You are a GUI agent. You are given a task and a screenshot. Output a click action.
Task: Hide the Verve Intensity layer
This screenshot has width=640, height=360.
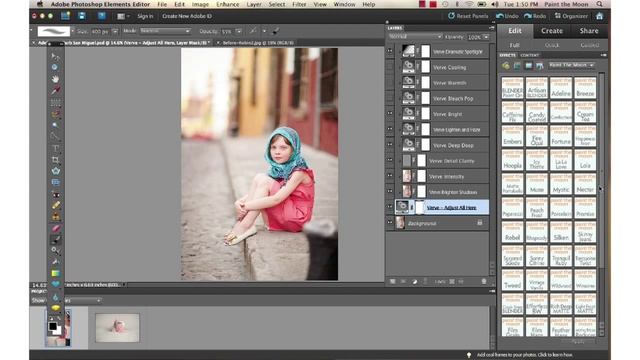[x=390, y=176]
